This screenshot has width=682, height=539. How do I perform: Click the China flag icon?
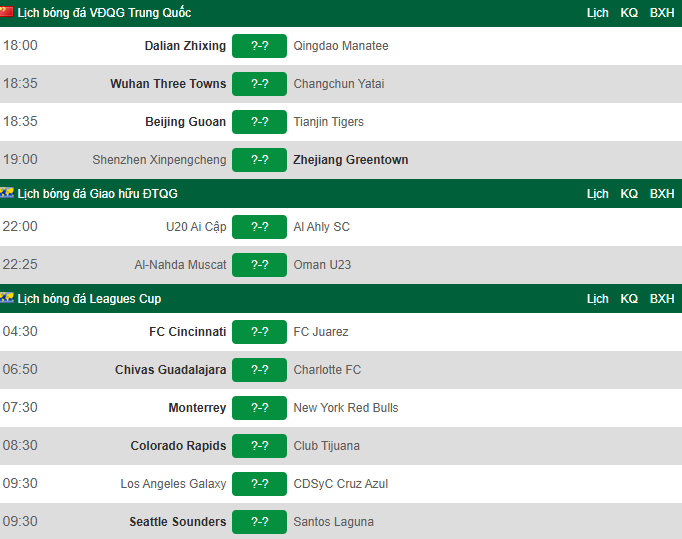[7, 12]
